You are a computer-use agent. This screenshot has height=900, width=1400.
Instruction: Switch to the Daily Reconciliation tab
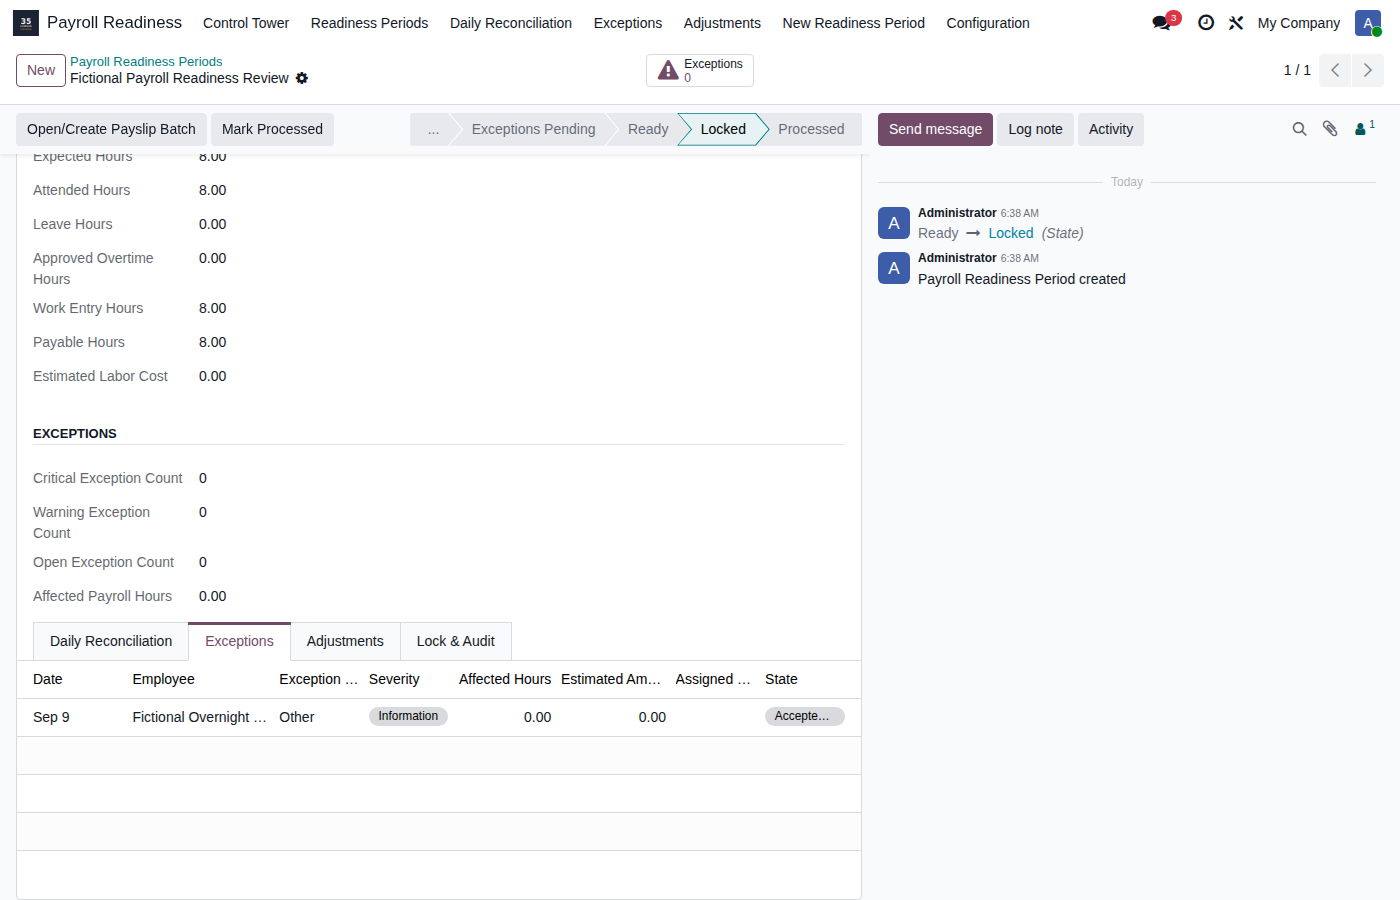(x=111, y=641)
